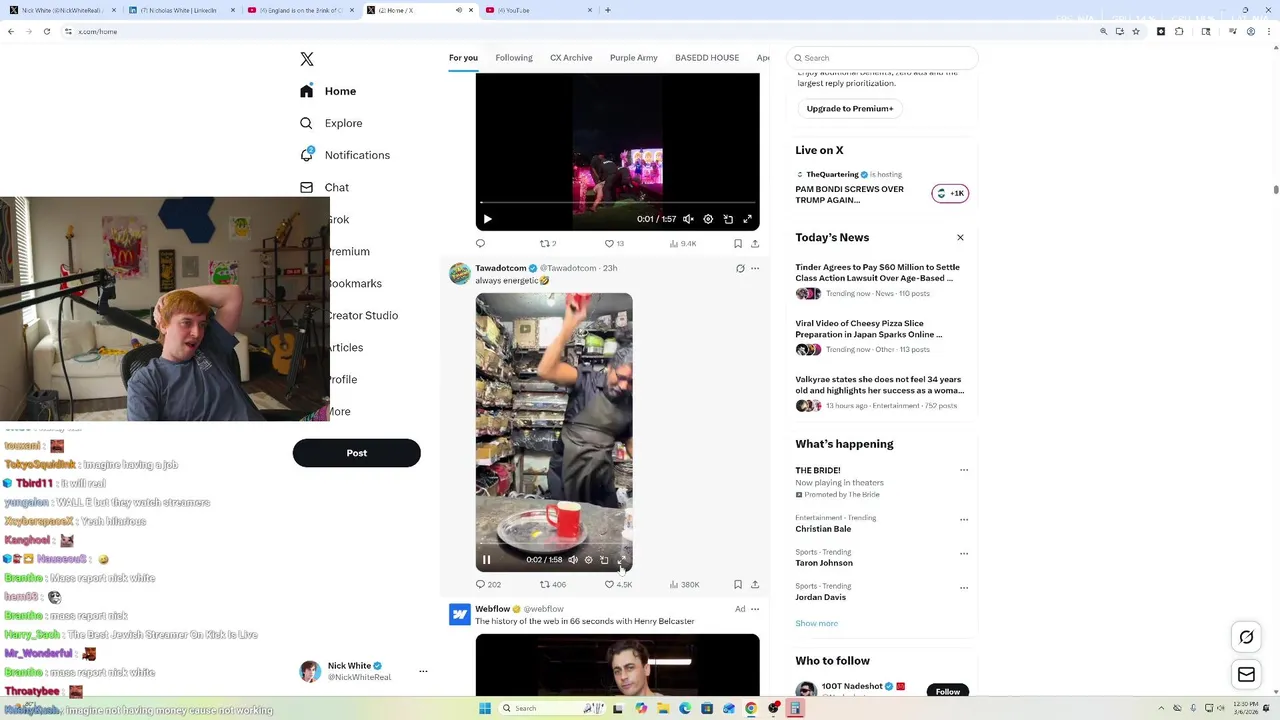Image resolution: width=1280 pixels, height=720 pixels.
Task: Switch to the Following tab
Action: [x=514, y=58]
